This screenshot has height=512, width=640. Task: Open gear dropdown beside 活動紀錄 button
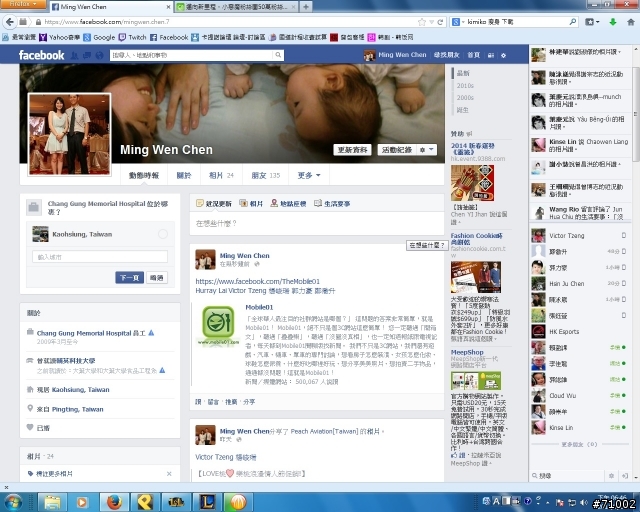(427, 150)
